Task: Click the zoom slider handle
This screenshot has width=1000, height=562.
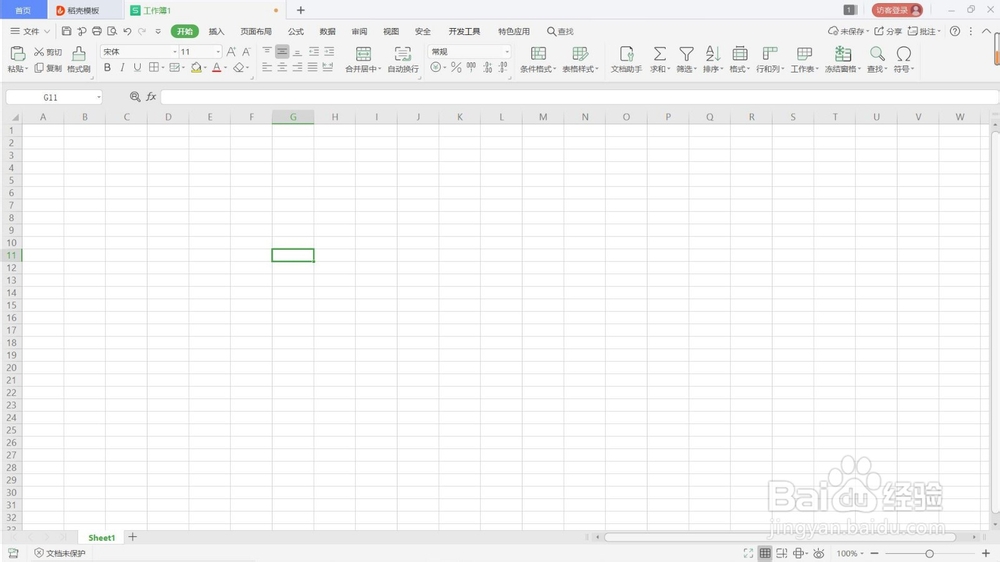Action: coord(929,554)
